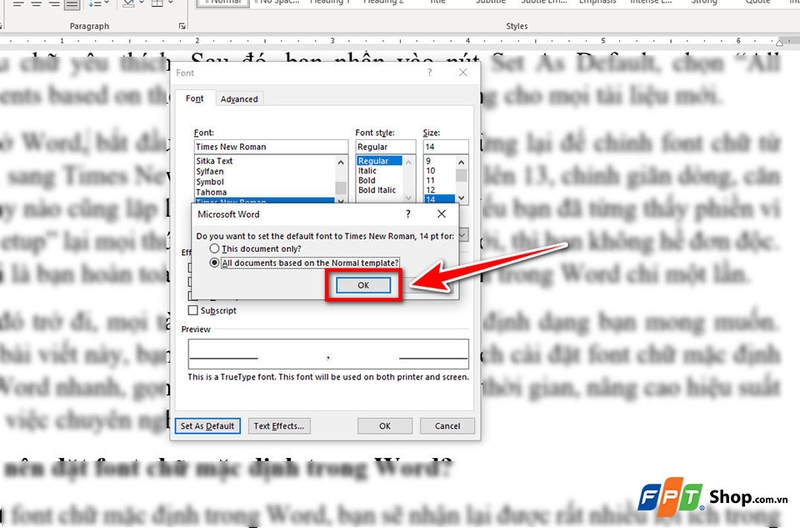800x528 pixels.
Task: Click the Align Right icon in the ribbon
Action: pos(55,4)
